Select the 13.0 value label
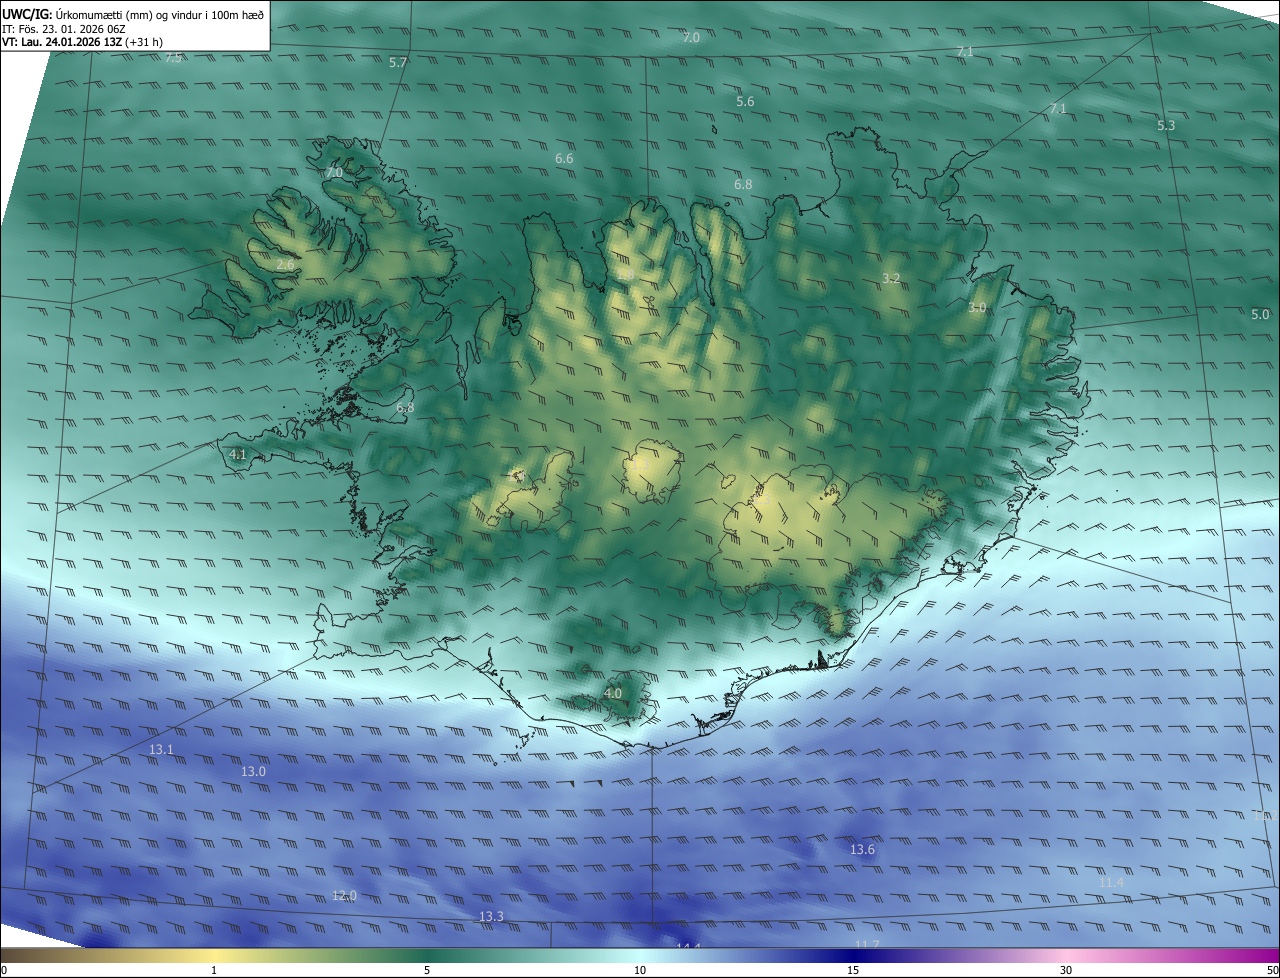1280x978 pixels. pyautogui.click(x=254, y=772)
